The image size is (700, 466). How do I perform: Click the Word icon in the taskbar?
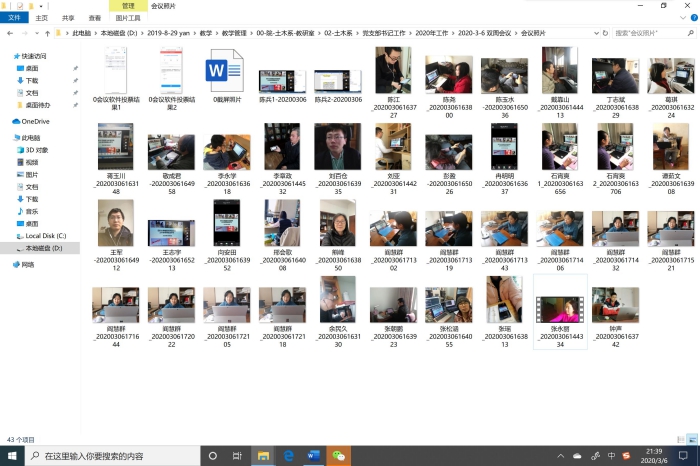coord(314,456)
